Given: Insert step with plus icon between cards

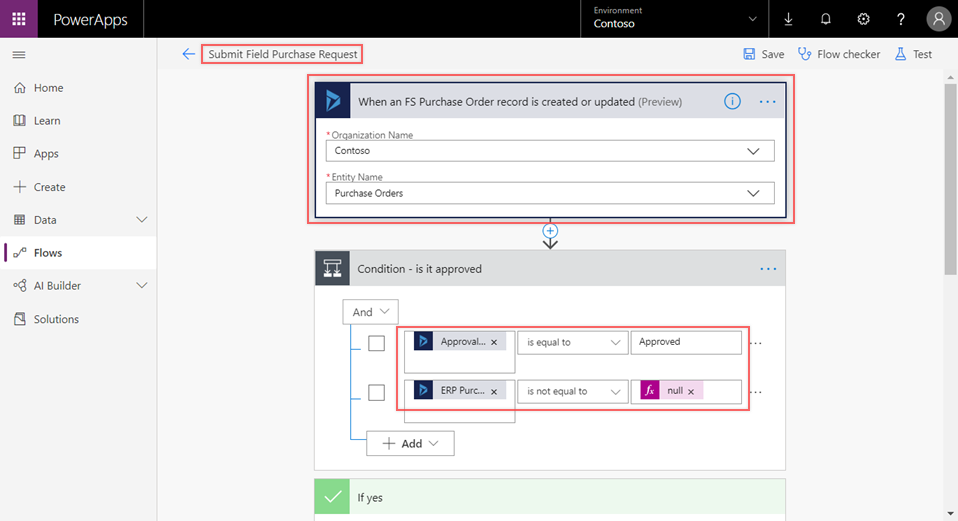Looking at the screenshot, I should point(549,231).
